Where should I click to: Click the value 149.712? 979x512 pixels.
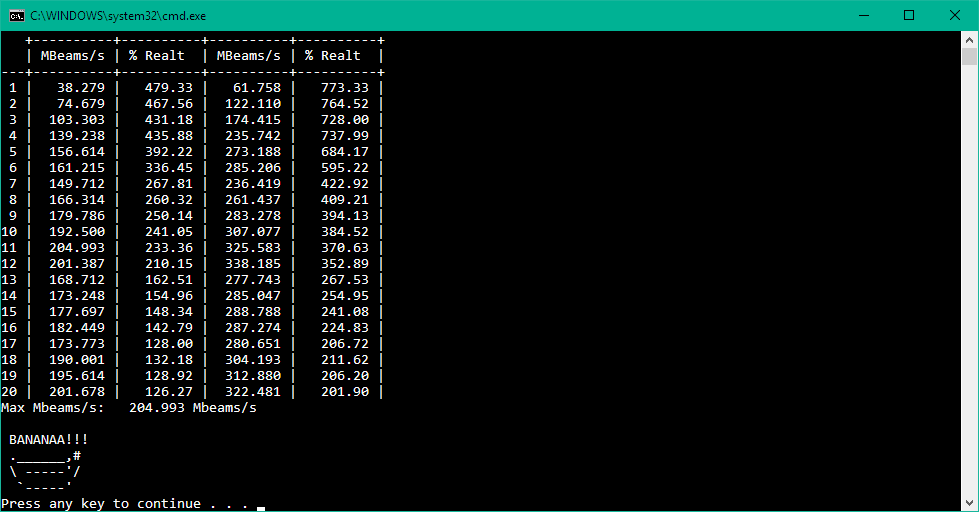77,184
